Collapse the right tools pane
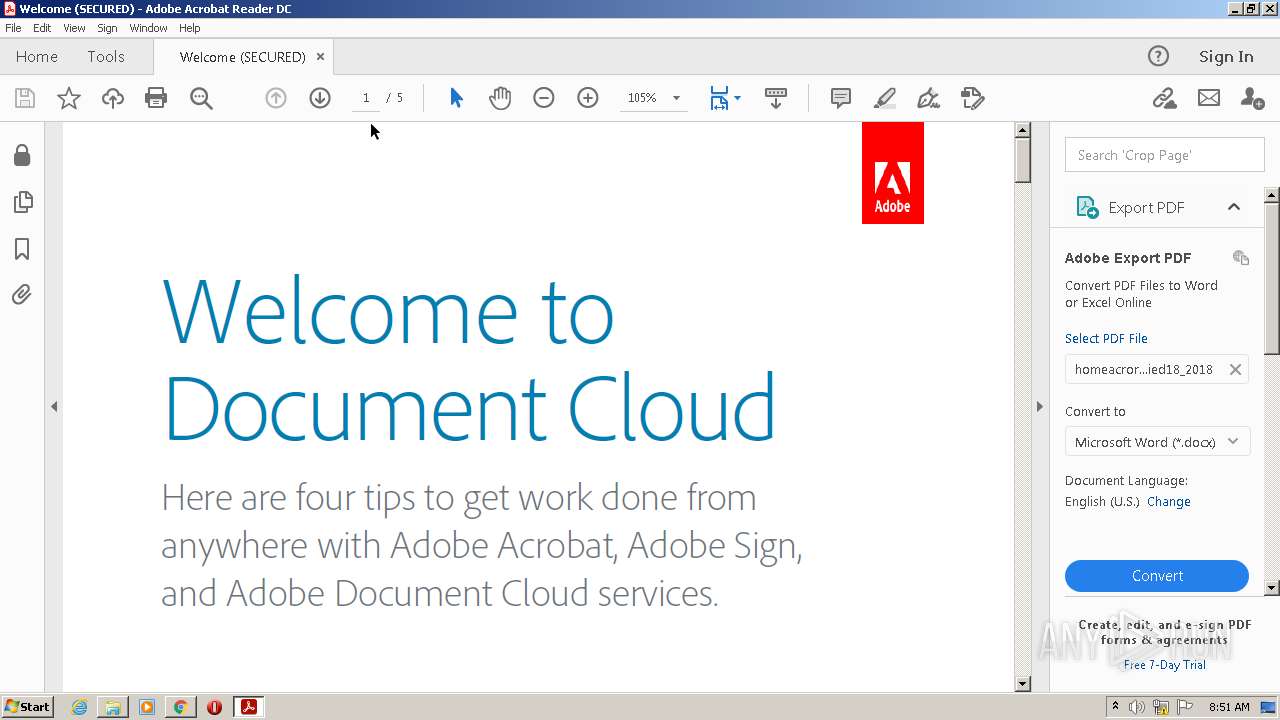This screenshot has width=1280, height=720. 1039,407
